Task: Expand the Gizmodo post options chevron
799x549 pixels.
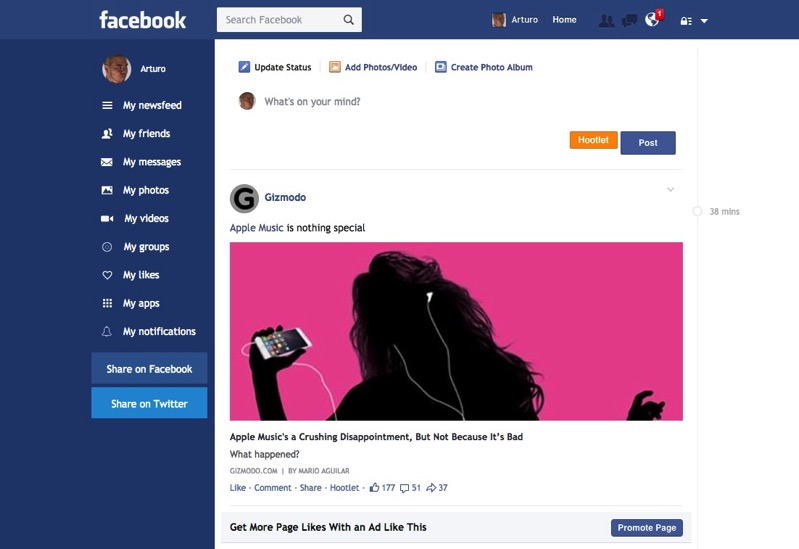Action: click(x=671, y=190)
